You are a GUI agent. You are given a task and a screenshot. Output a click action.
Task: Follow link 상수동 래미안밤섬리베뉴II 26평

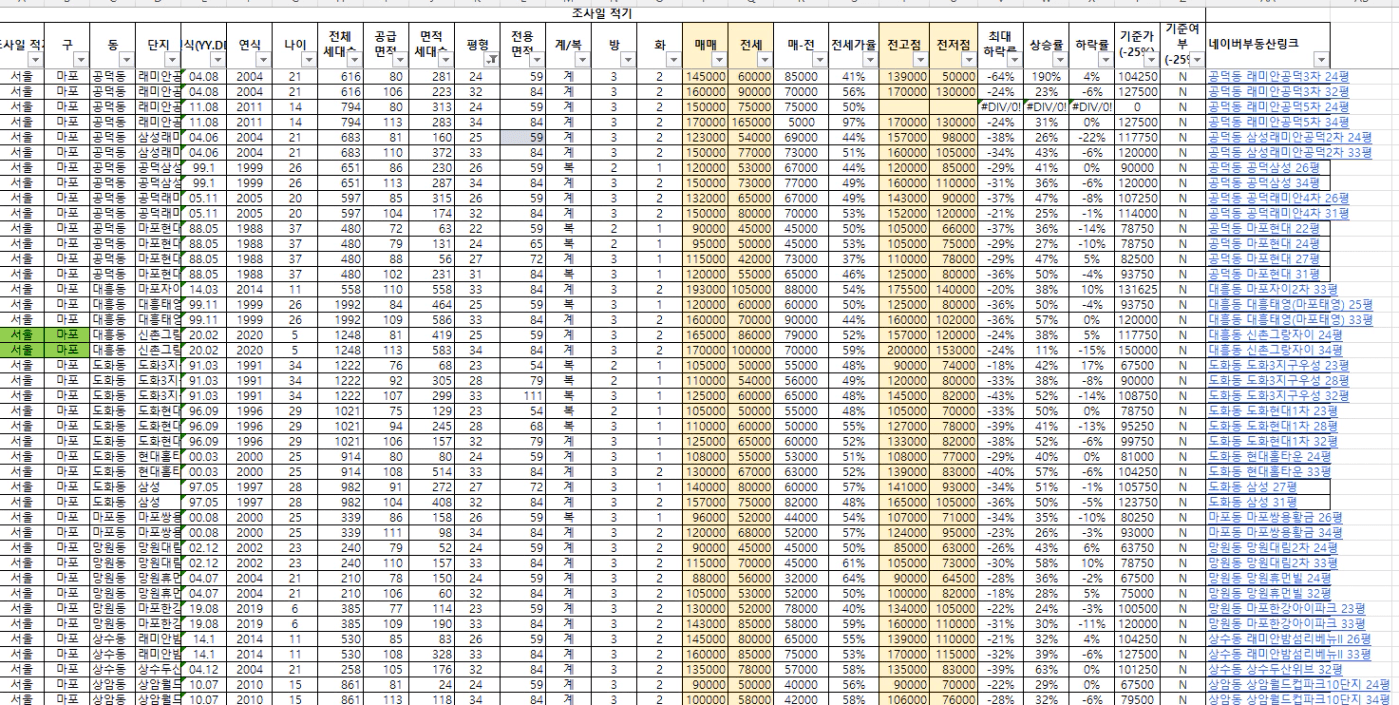tap(1289, 639)
